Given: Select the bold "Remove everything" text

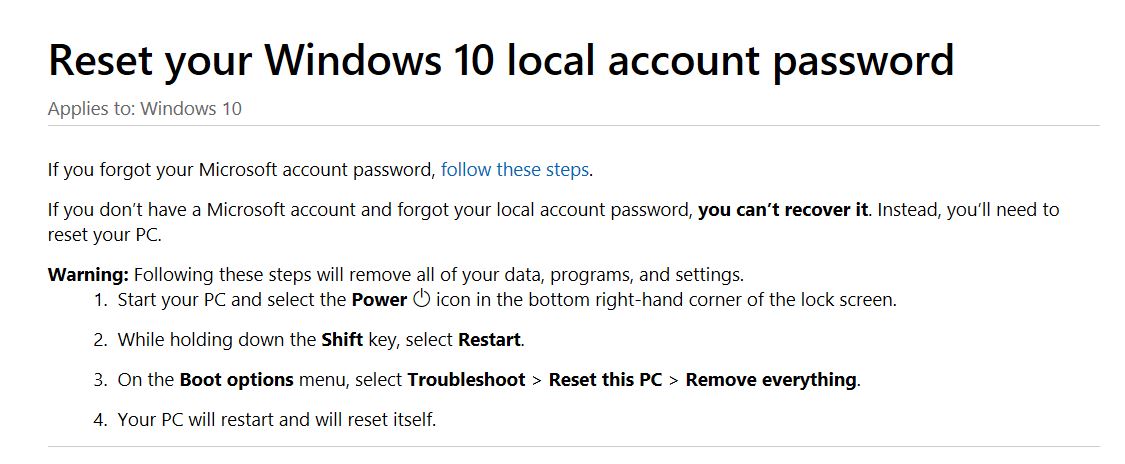Looking at the screenshot, I should point(771,379).
